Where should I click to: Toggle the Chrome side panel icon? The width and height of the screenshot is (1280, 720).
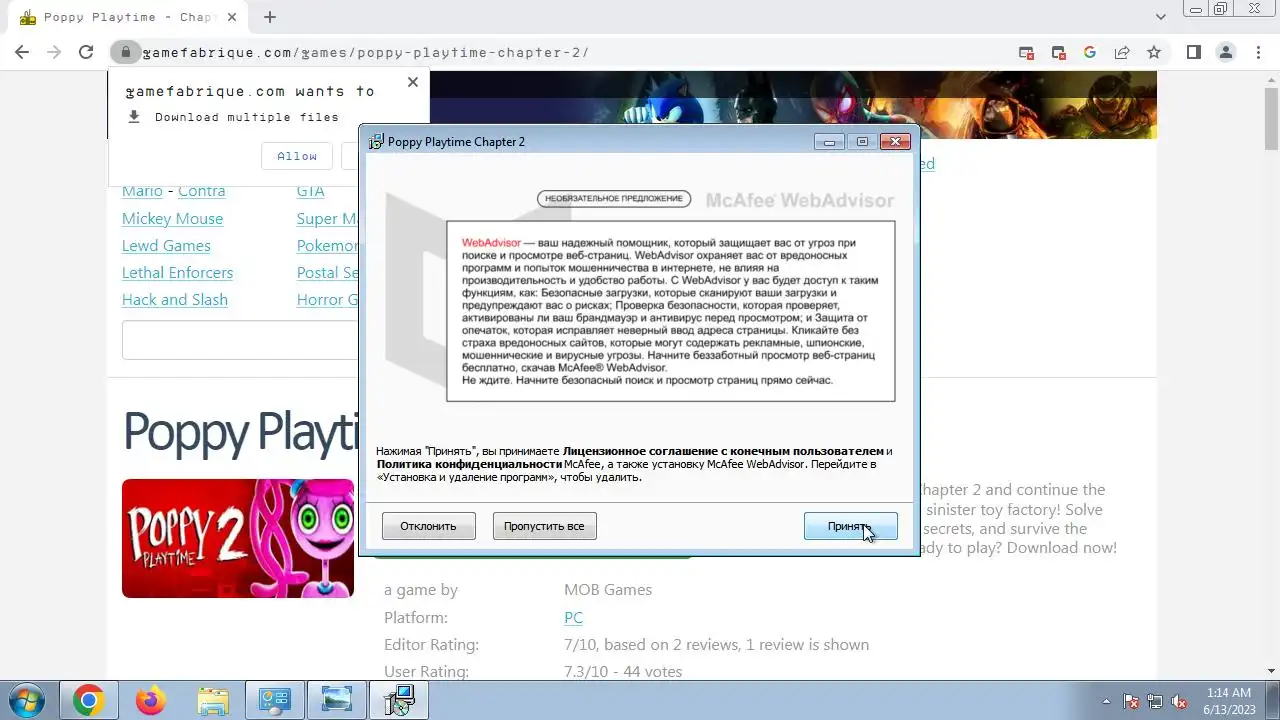pyautogui.click(x=1194, y=52)
